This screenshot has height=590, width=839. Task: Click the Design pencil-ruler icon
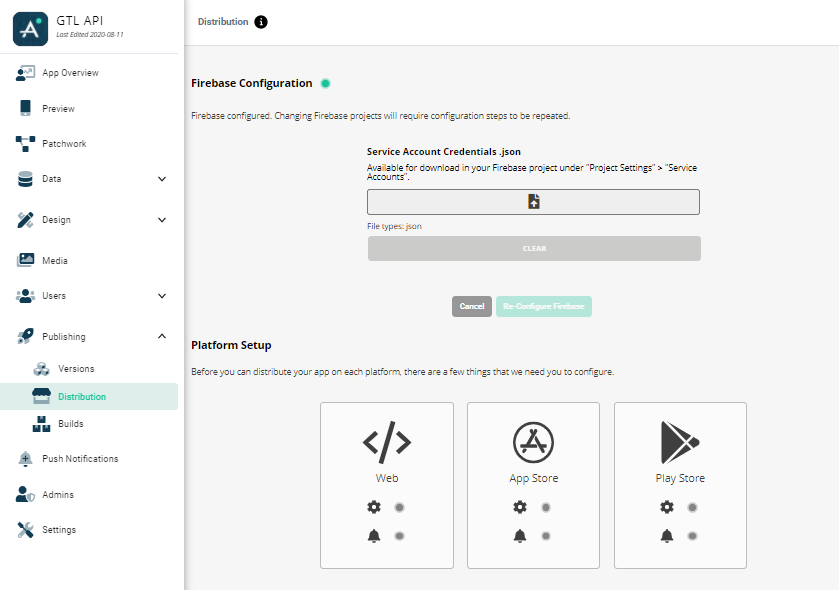point(25,220)
